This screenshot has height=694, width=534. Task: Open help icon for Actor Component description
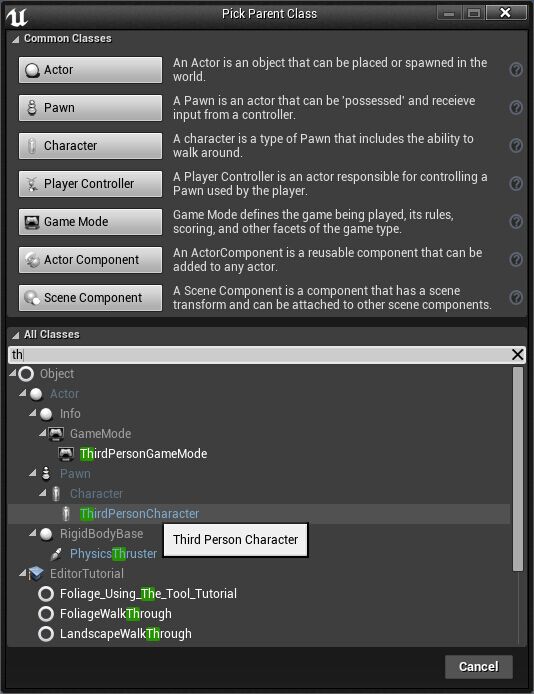point(516,259)
